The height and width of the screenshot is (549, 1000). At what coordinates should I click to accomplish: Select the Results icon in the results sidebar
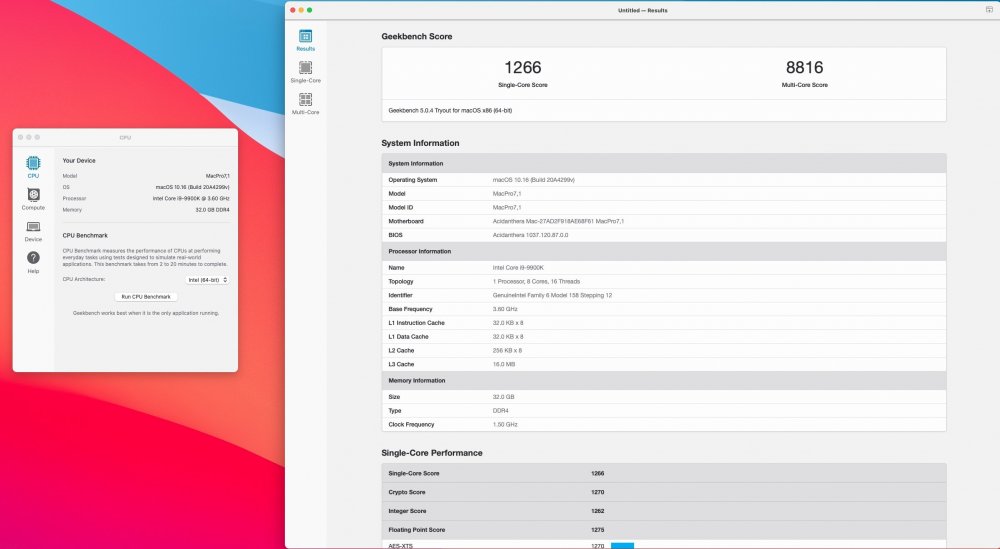click(x=305, y=36)
